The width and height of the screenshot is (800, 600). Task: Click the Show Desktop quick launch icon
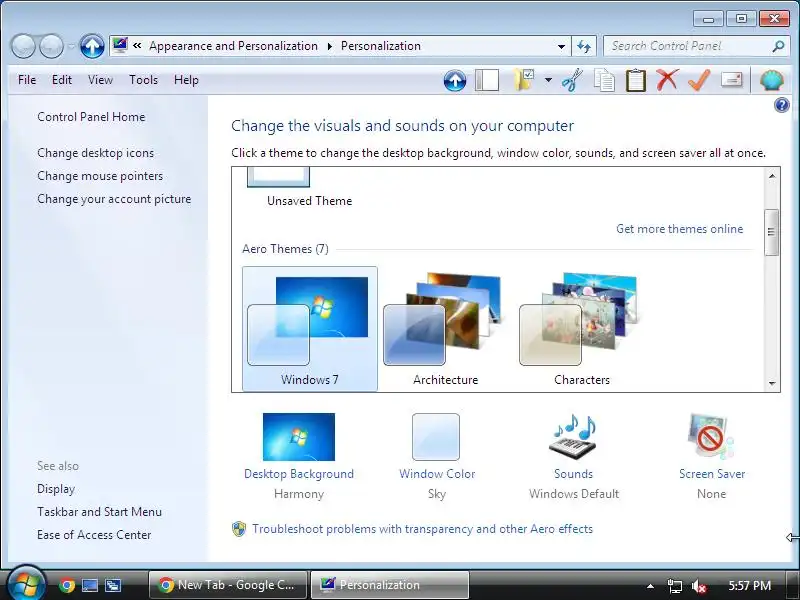click(x=90, y=585)
